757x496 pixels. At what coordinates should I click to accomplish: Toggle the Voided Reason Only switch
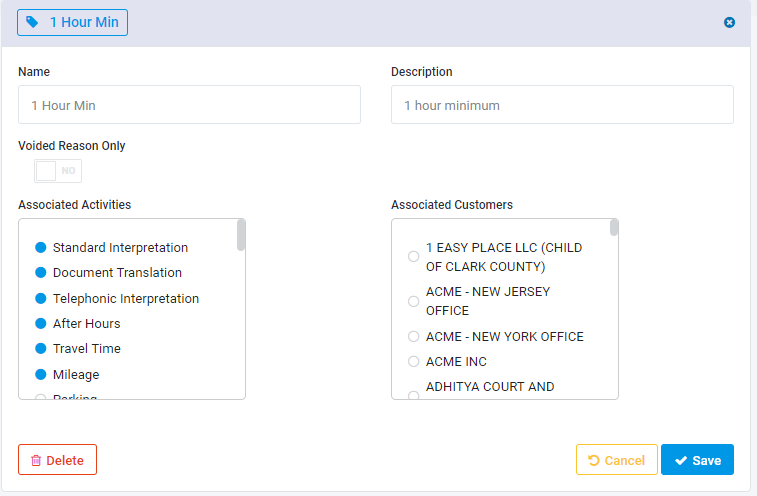[58, 171]
